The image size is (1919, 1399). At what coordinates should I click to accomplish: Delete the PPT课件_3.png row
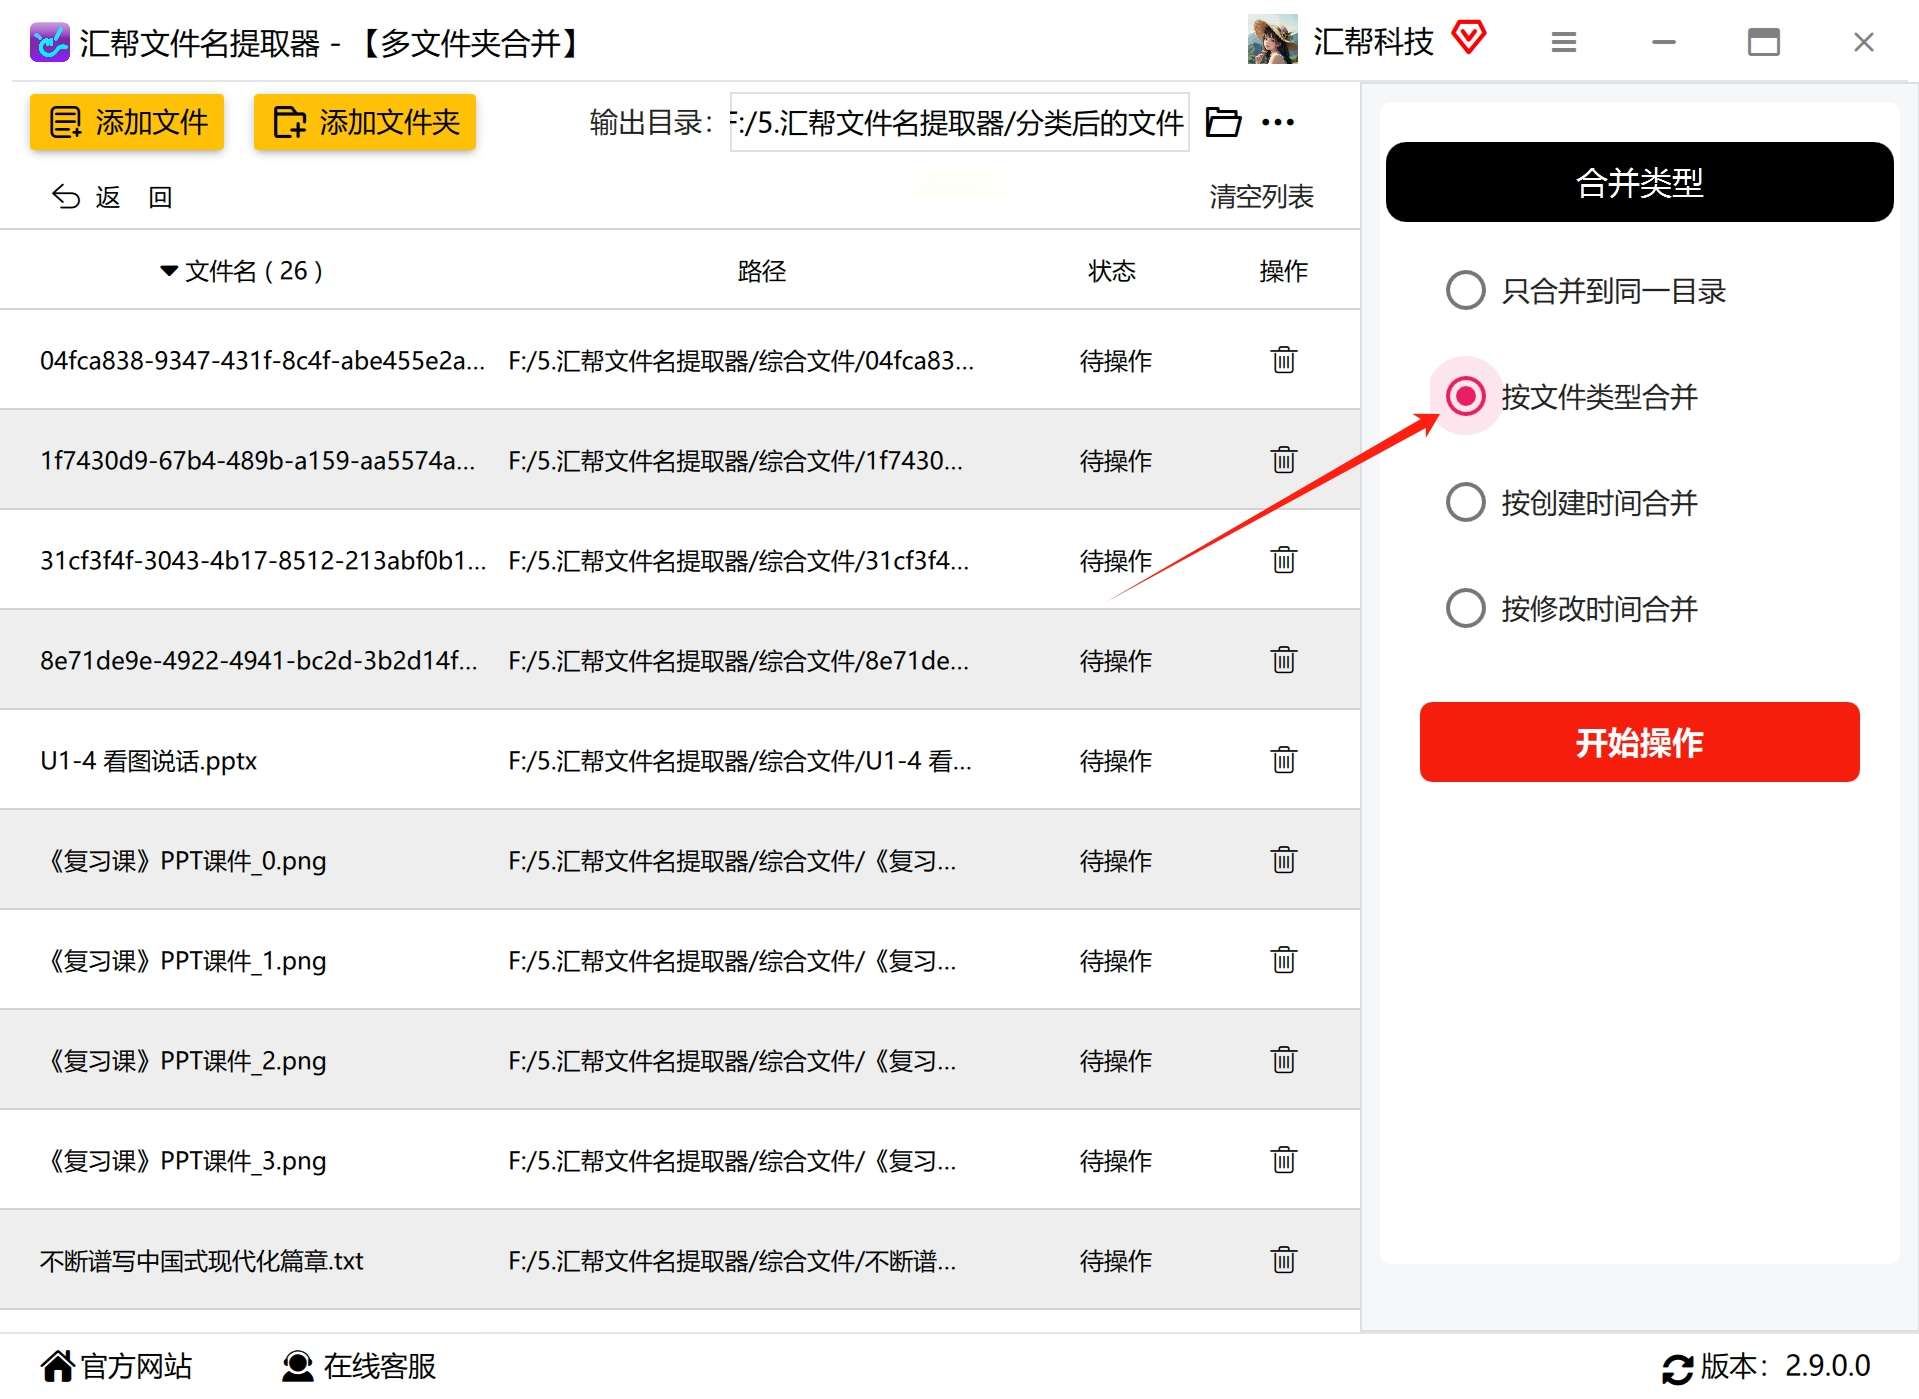[1284, 1160]
